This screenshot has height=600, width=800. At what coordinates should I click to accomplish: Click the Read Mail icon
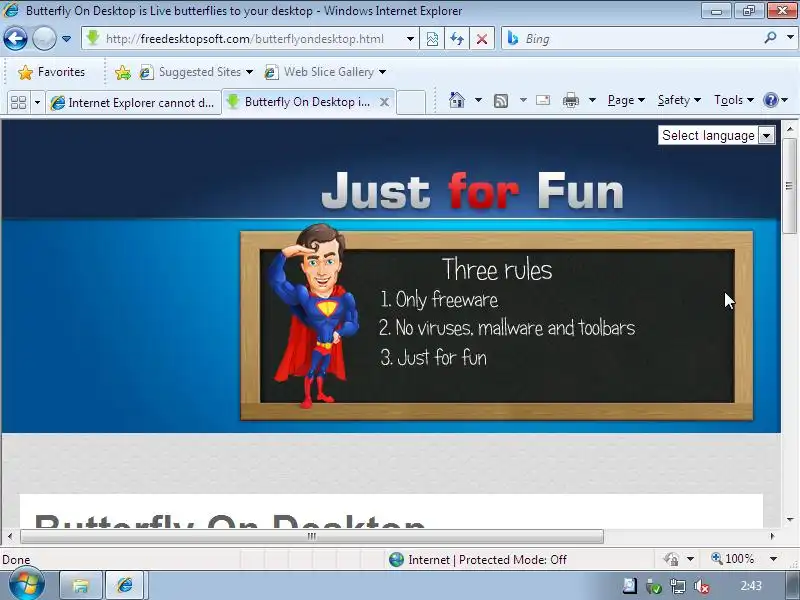click(x=543, y=100)
